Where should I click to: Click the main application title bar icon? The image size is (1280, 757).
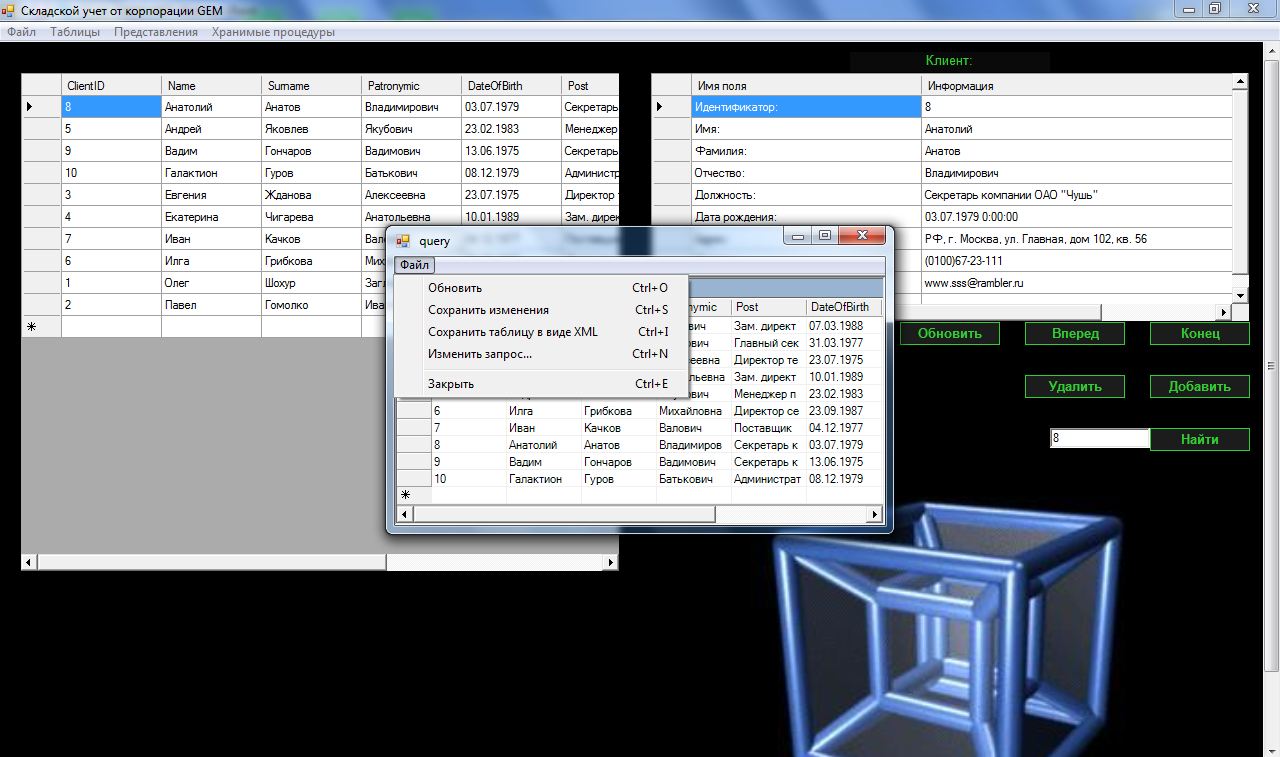tap(9, 10)
